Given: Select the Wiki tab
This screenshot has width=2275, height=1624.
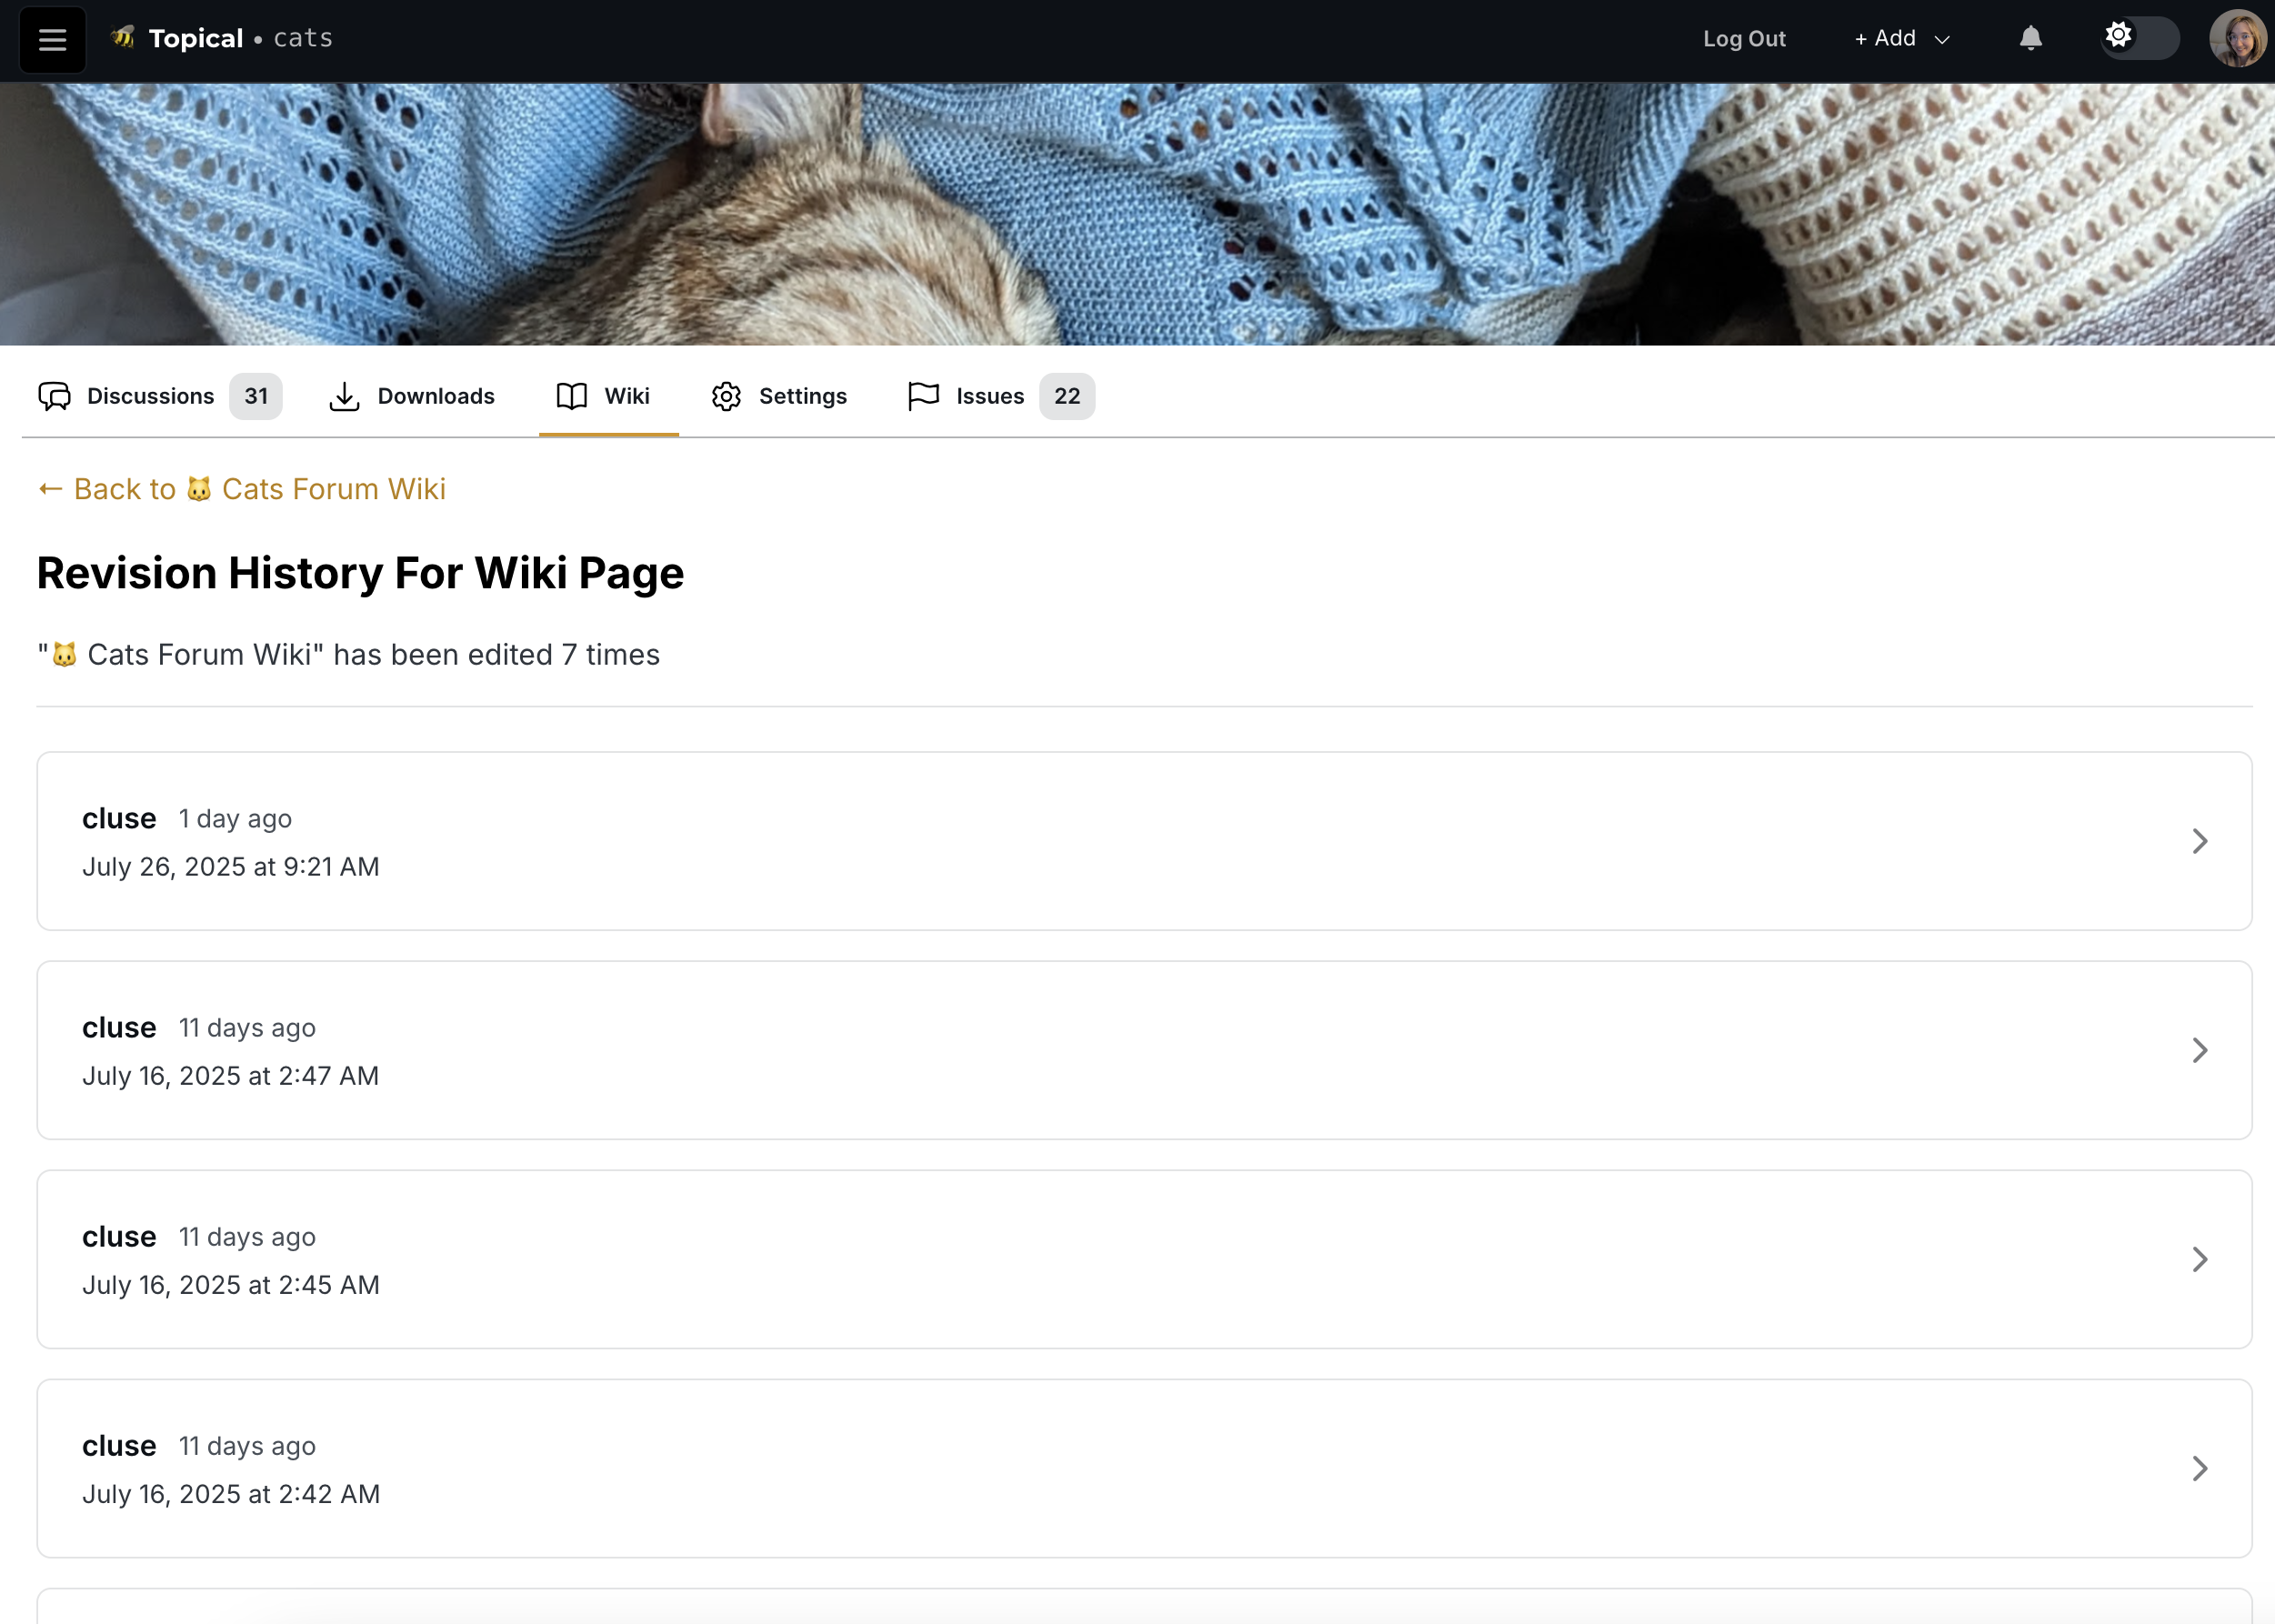Looking at the screenshot, I should 608,396.
